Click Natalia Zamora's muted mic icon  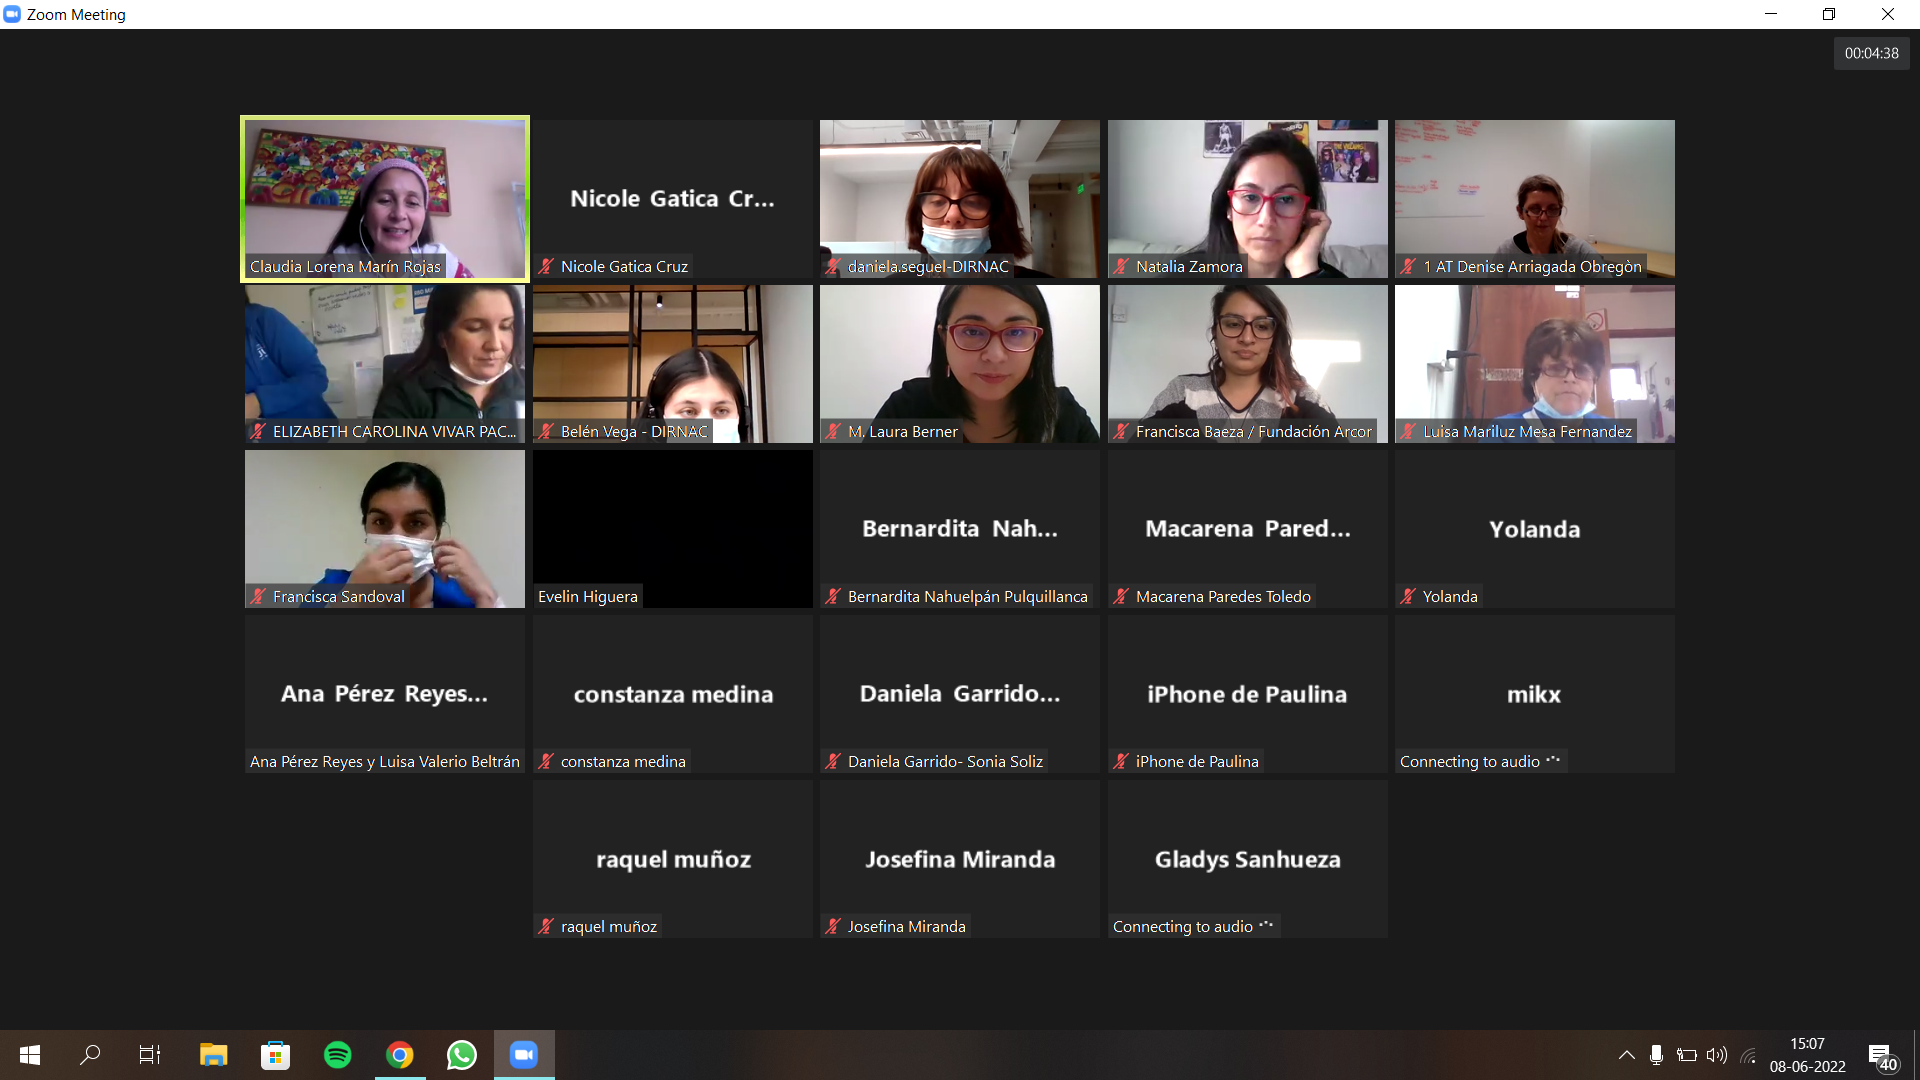pos(1121,266)
